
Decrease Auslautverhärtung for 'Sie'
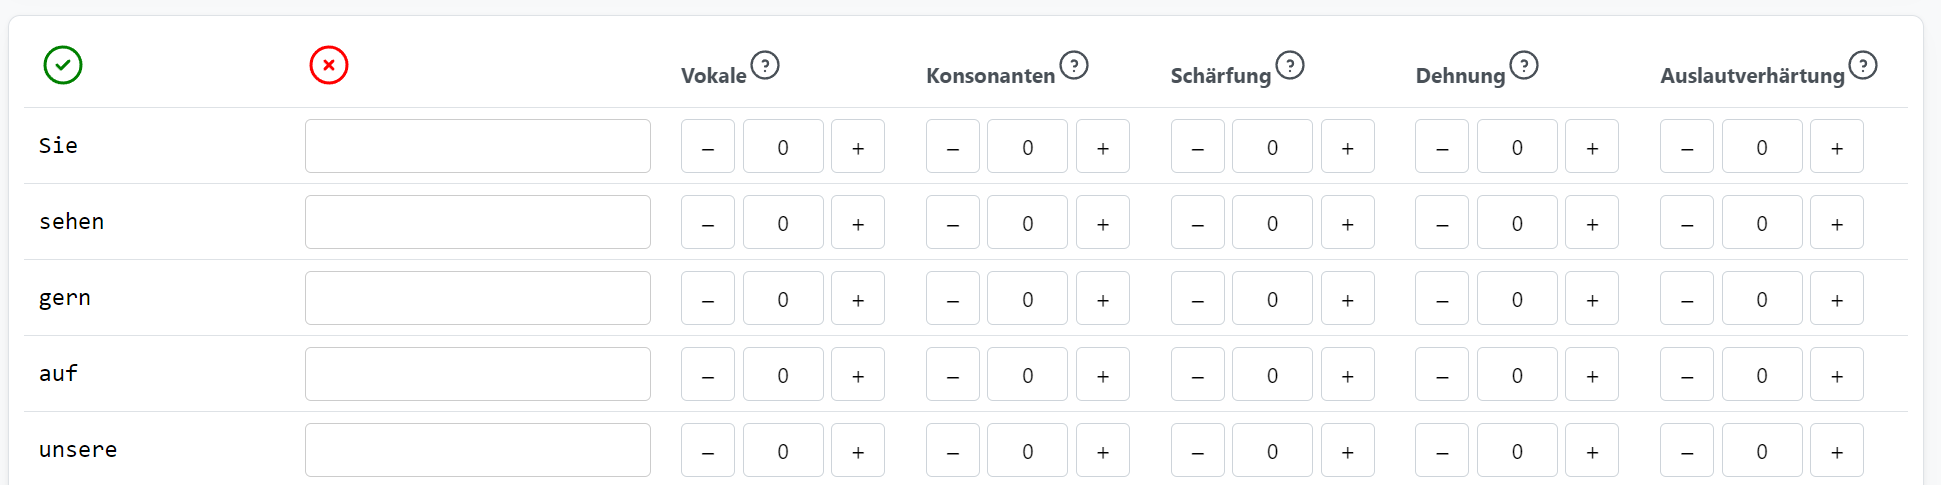click(1687, 147)
